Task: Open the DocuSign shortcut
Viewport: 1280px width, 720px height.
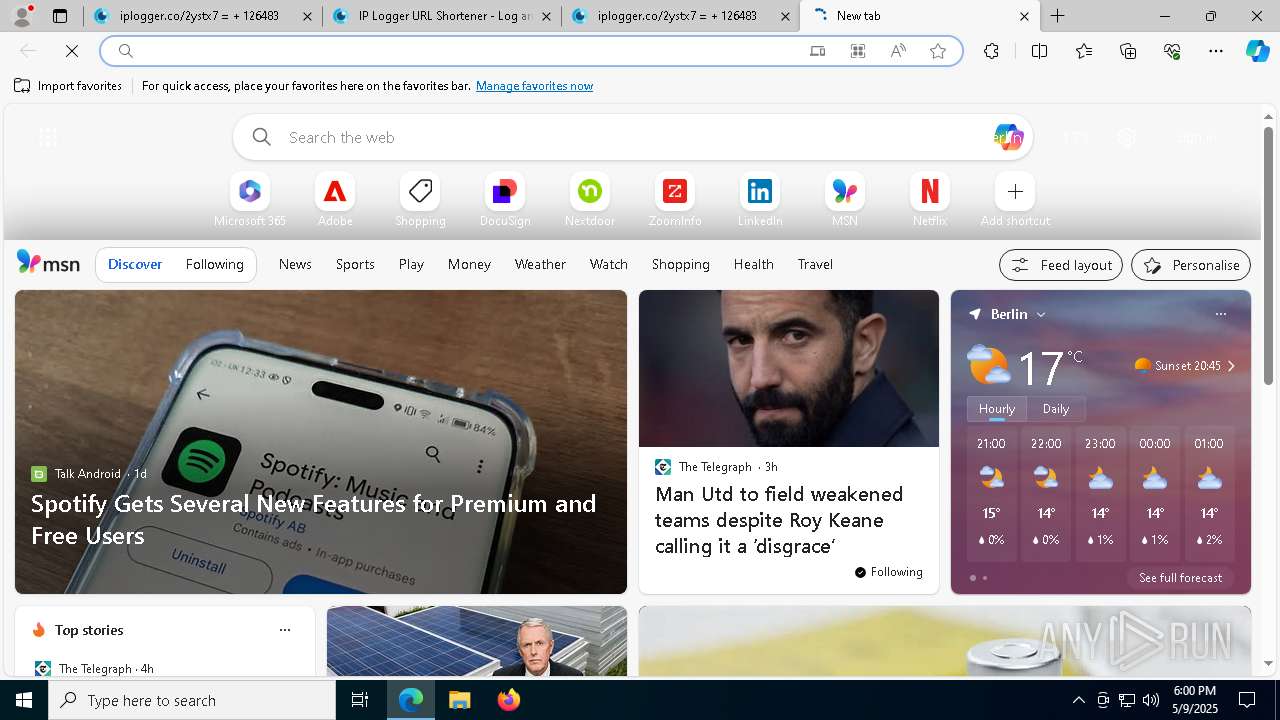Action: 505,200
